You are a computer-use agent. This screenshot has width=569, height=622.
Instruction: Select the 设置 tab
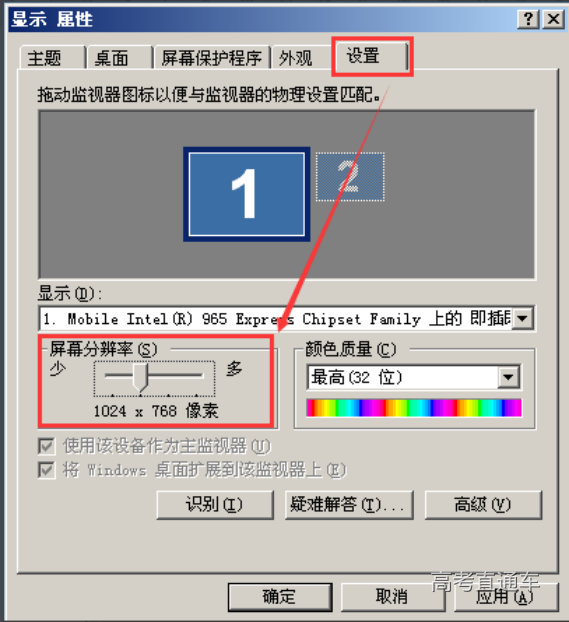pyautogui.click(x=371, y=56)
